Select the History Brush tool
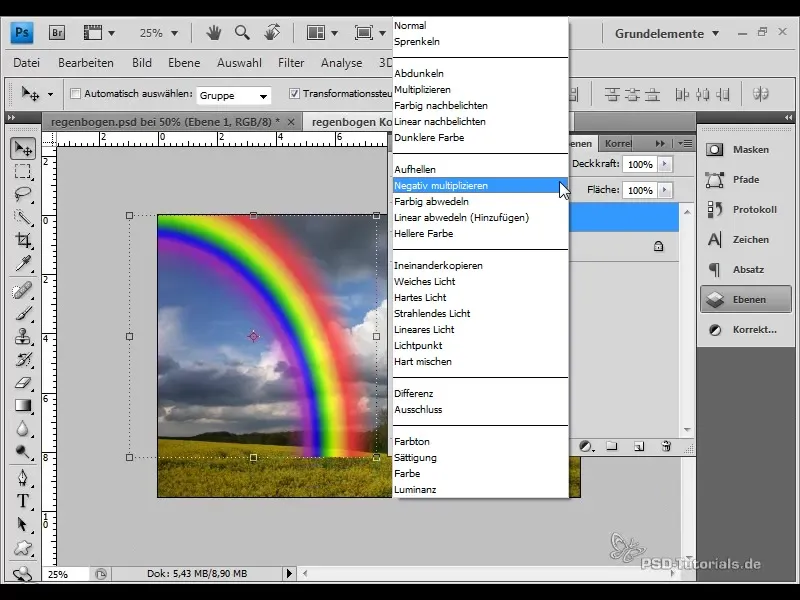Screen dimensions: 800x600 click(x=23, y=360)
